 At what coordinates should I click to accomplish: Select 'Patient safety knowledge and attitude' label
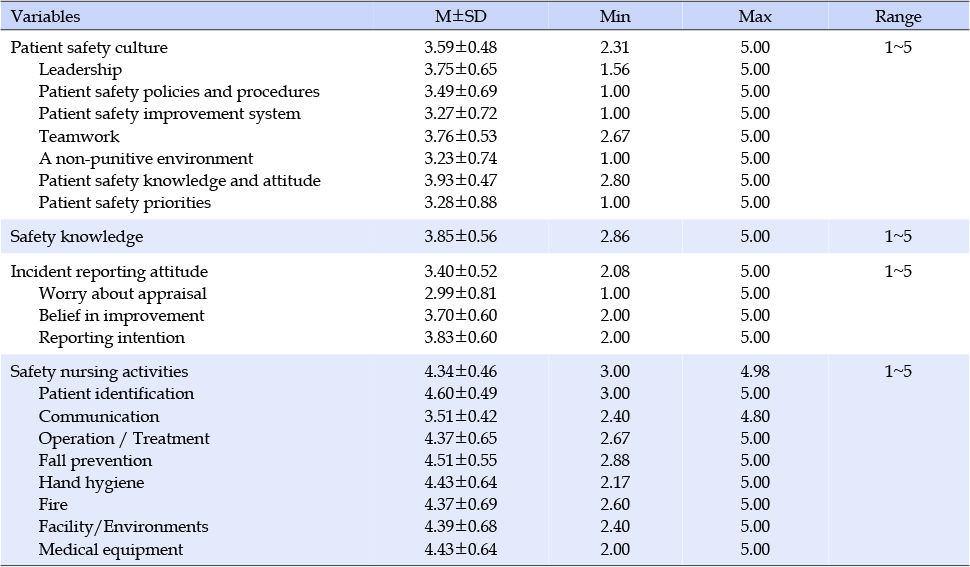pyautogui.click(x=179, y=181)
